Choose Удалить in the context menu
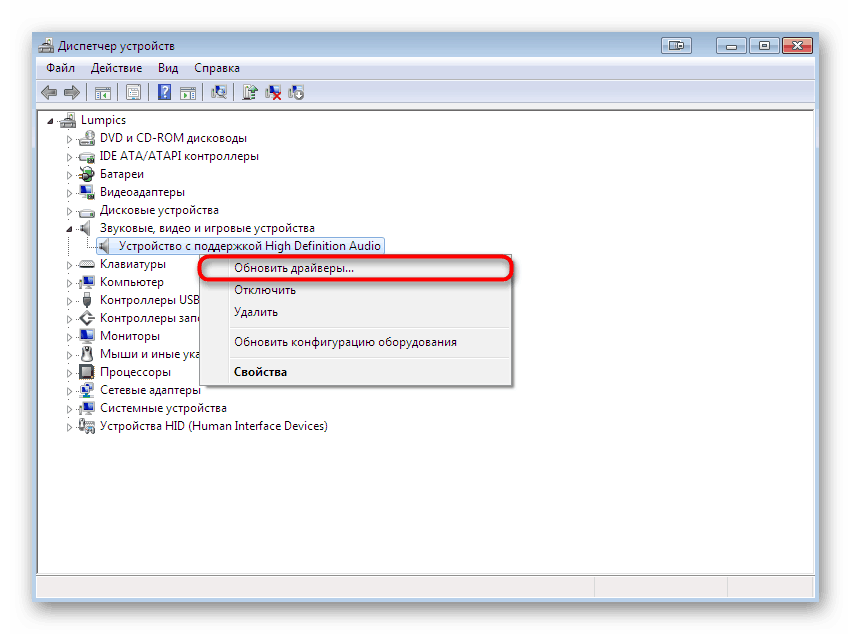This screenshot has height=634, width=851. click(x=355, y=312)
